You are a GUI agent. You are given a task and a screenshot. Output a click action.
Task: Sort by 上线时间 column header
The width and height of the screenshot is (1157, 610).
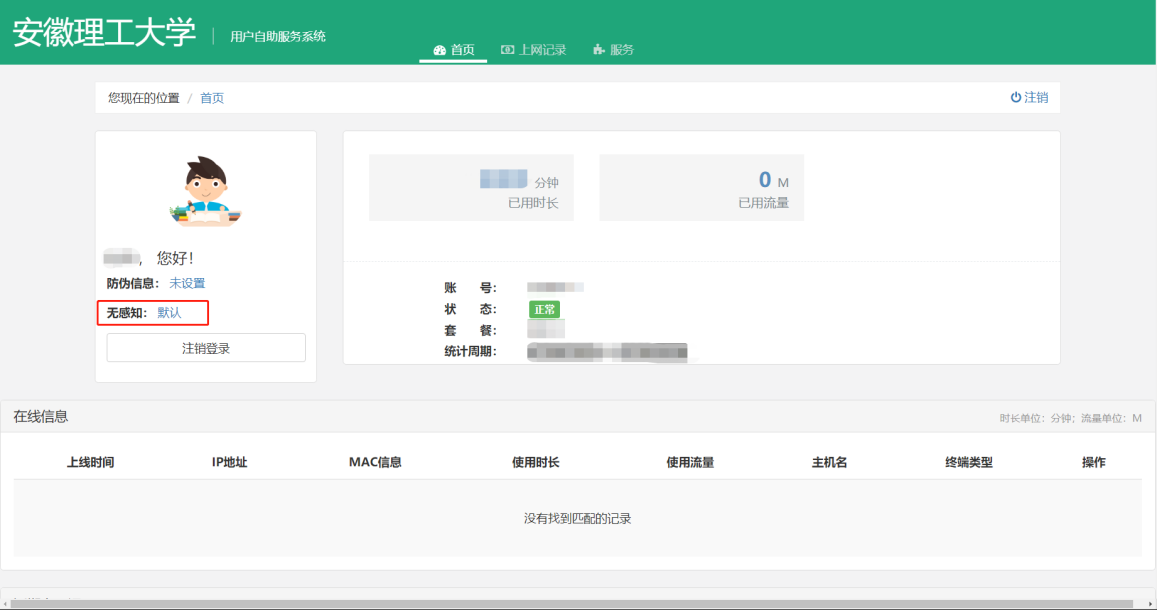pyautogui.click(x=90, y=463)
